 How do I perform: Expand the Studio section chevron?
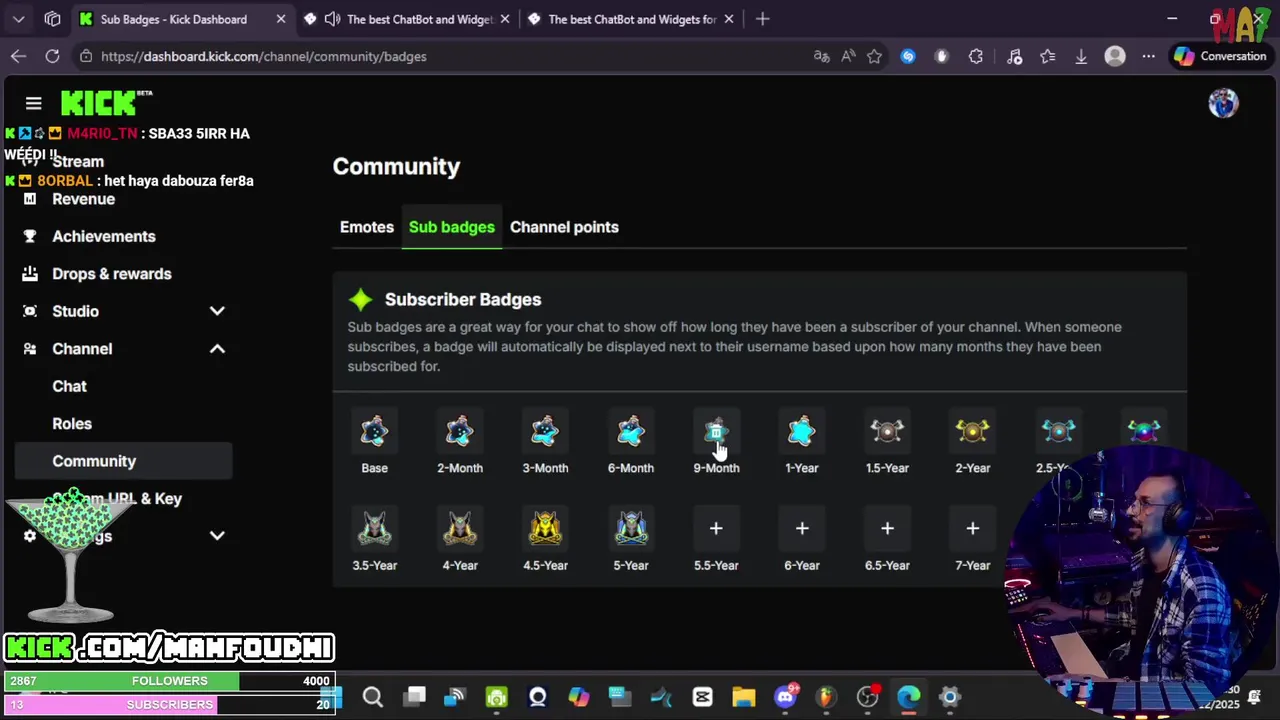(x=217, y=311)
